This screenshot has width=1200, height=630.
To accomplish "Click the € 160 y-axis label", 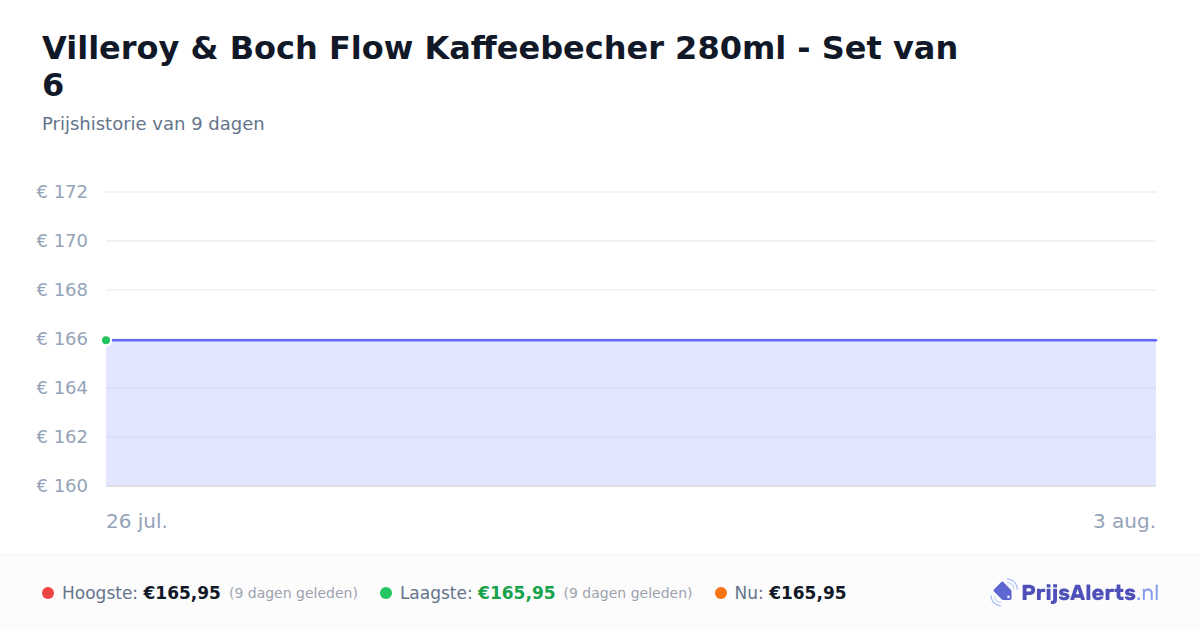I will [x=62, y=486].
